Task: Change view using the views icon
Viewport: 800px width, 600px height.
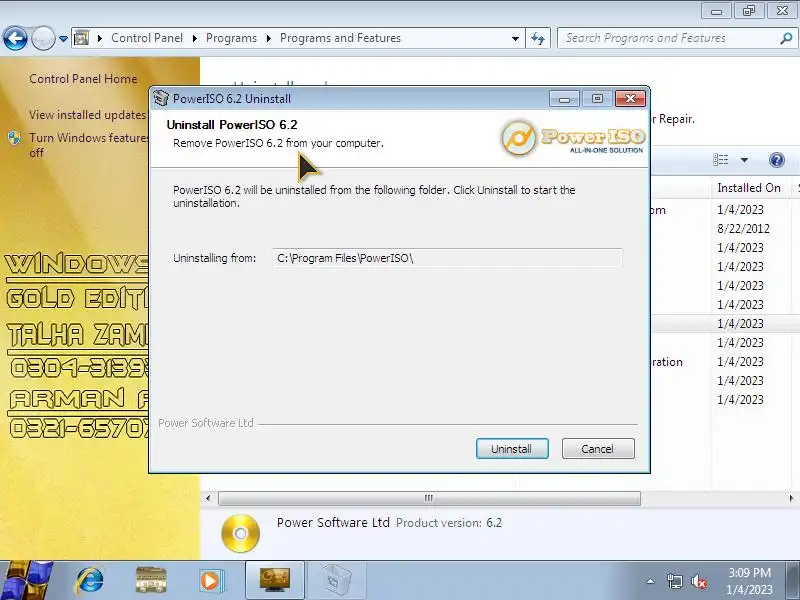Action: pyautogui.click(x=720, y=160)
